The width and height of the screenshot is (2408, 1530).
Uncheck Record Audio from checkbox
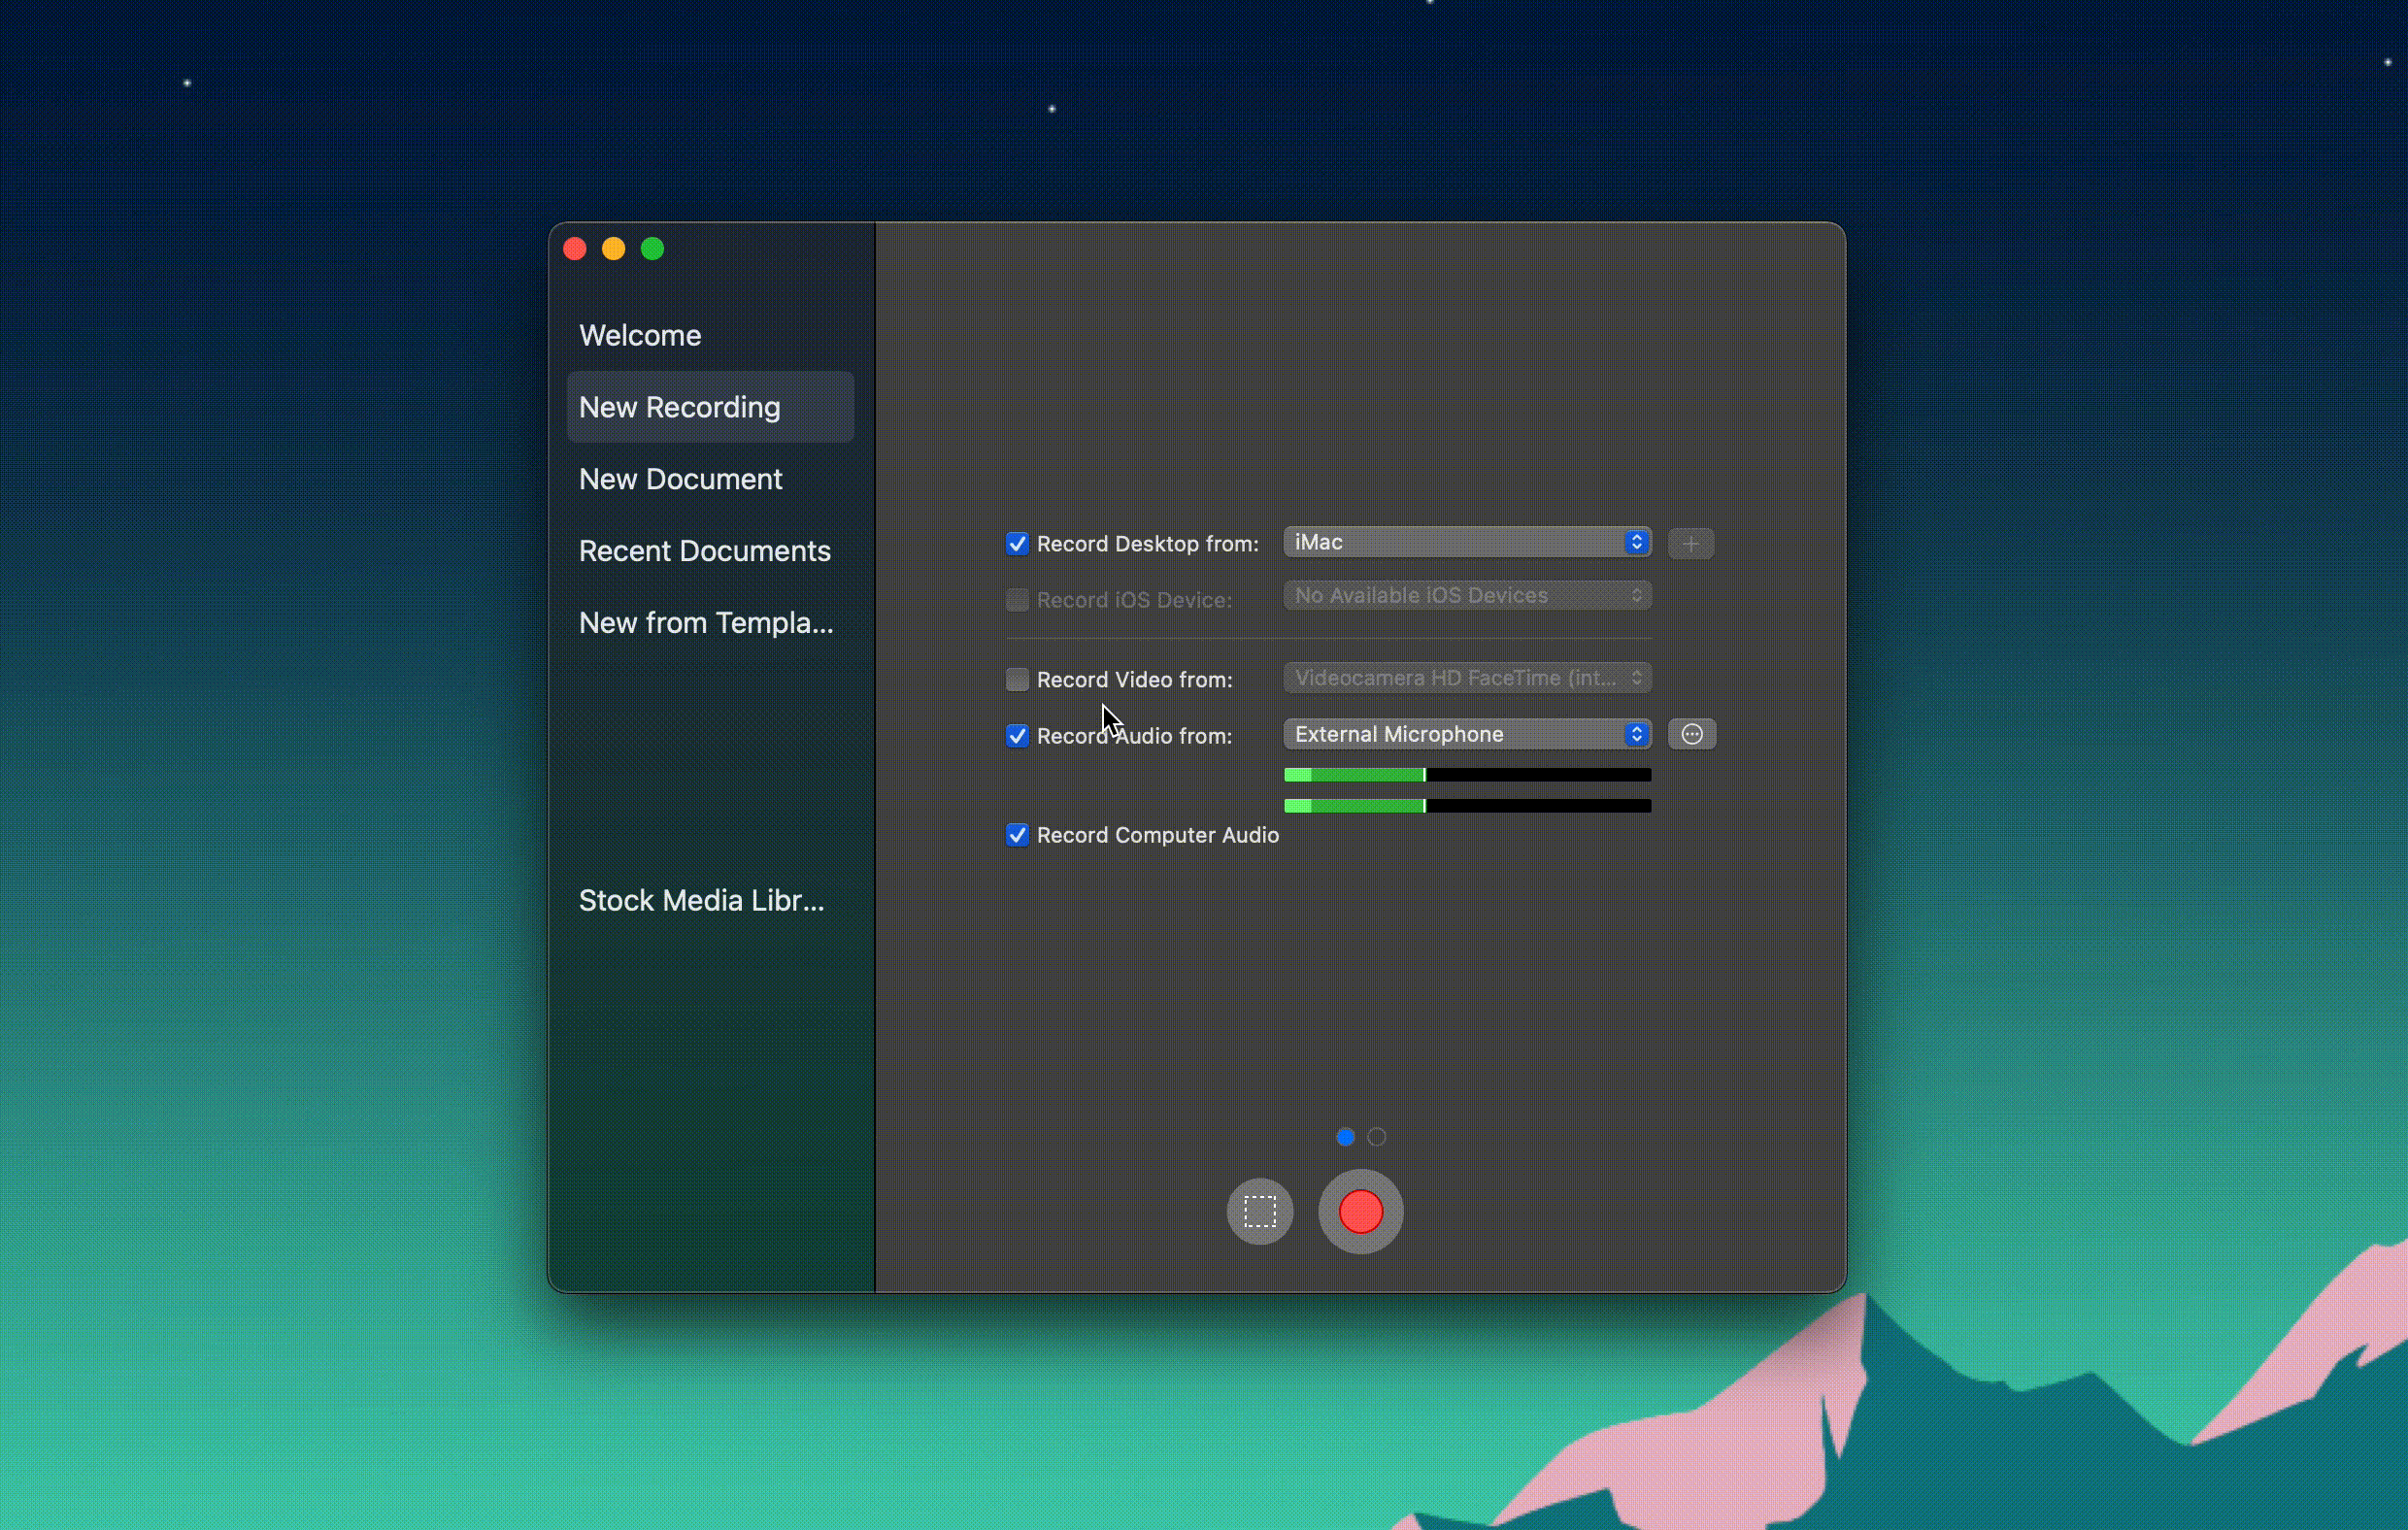(1016, 736)
